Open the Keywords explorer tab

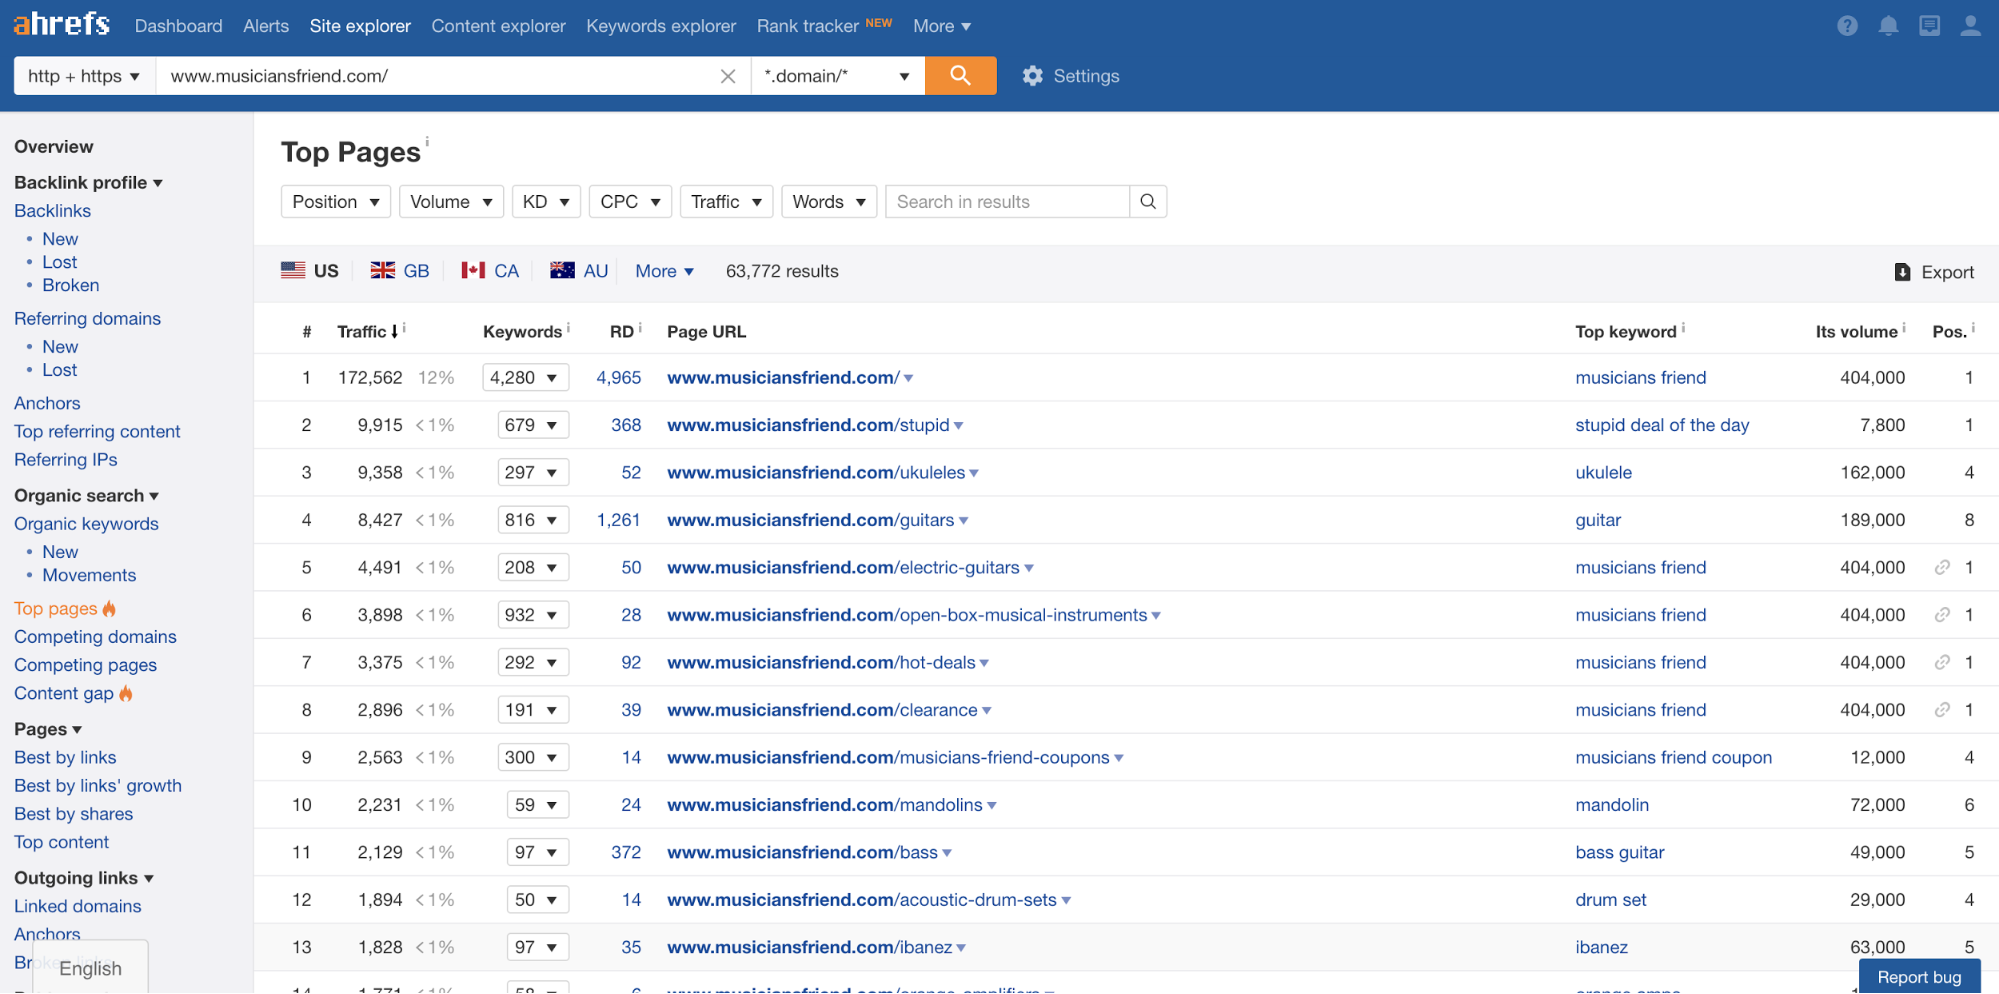[661, 26]
